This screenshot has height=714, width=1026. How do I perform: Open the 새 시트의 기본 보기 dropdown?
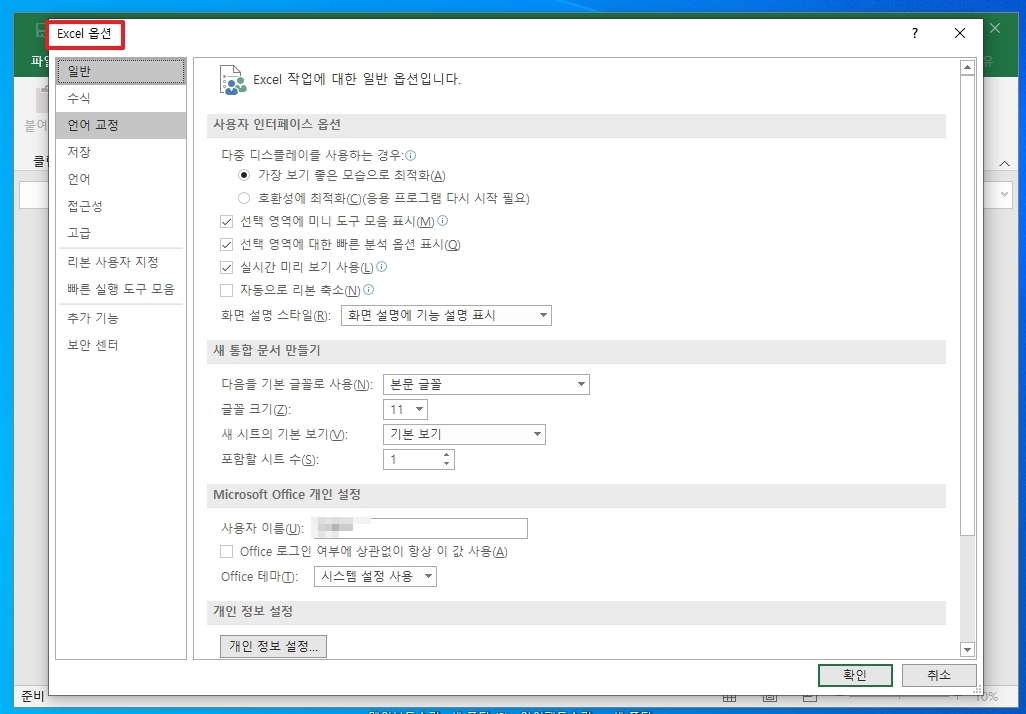[x=464, y=435]
